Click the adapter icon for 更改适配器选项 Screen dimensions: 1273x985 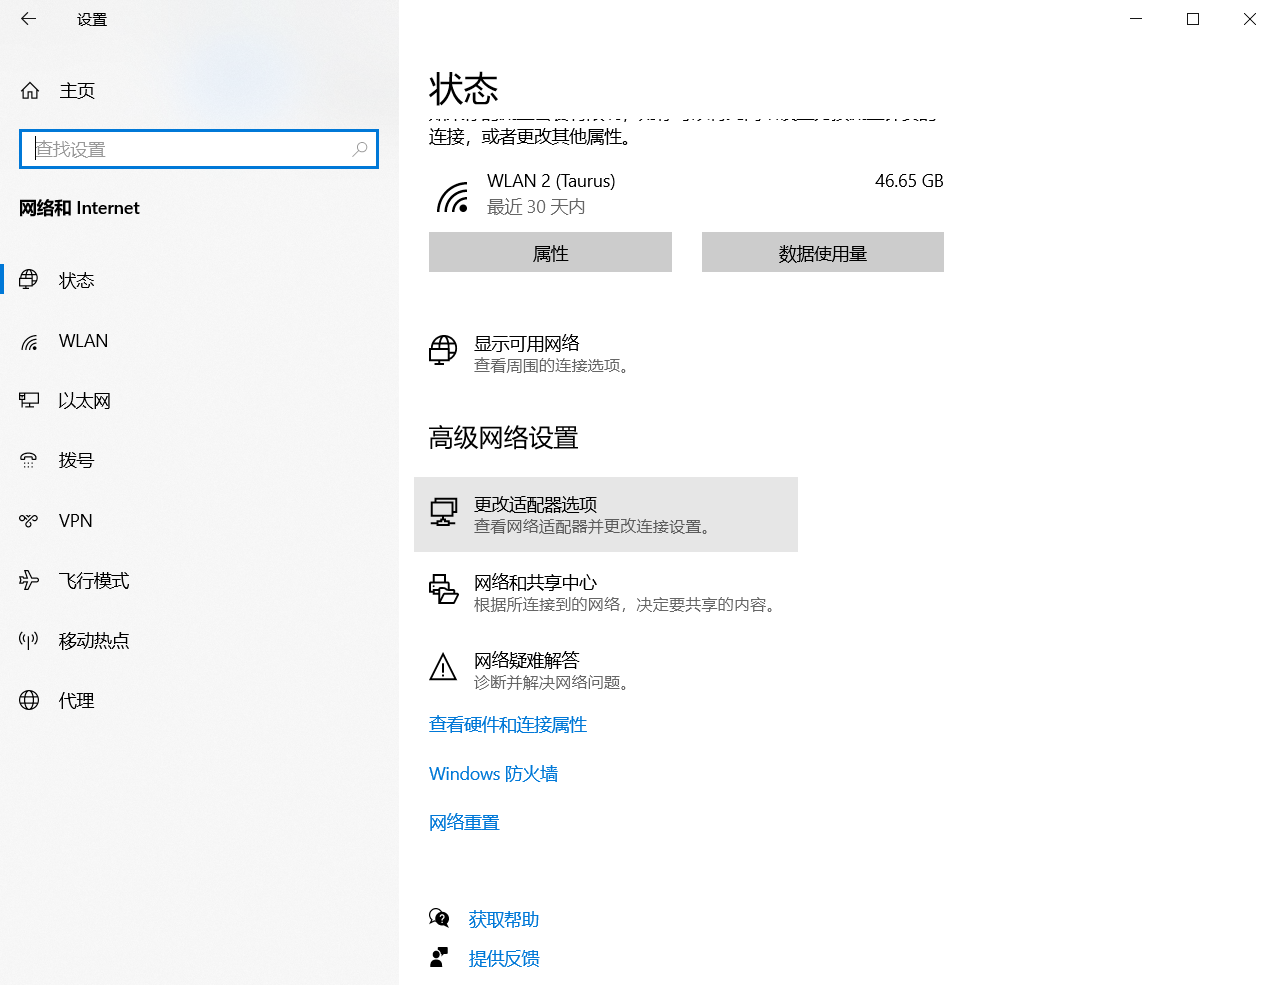443,512
